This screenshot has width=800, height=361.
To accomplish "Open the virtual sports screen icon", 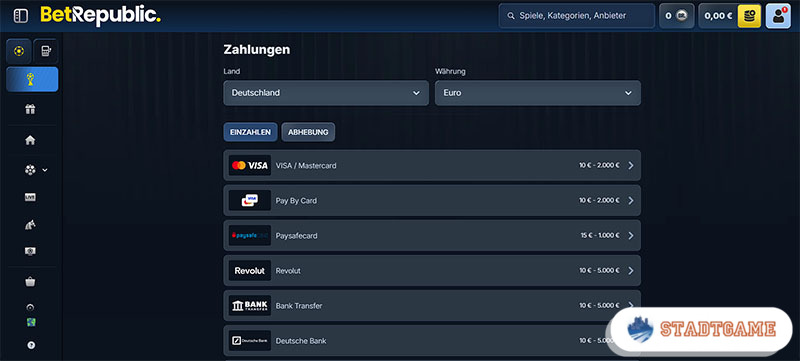I will click(x=31, y=251).
